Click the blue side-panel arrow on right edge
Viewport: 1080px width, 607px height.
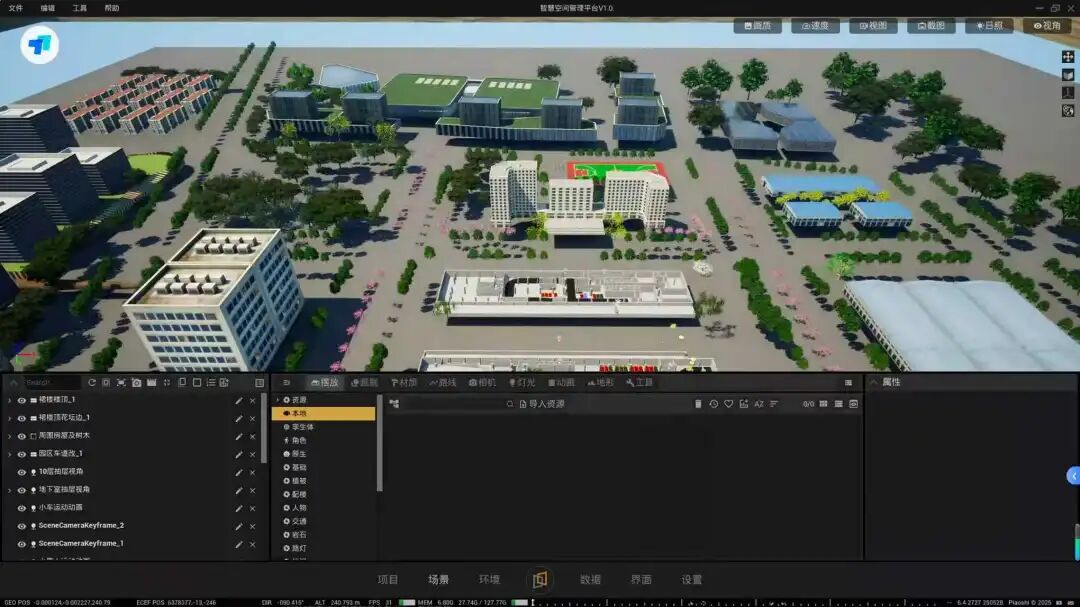[1073, 475]
